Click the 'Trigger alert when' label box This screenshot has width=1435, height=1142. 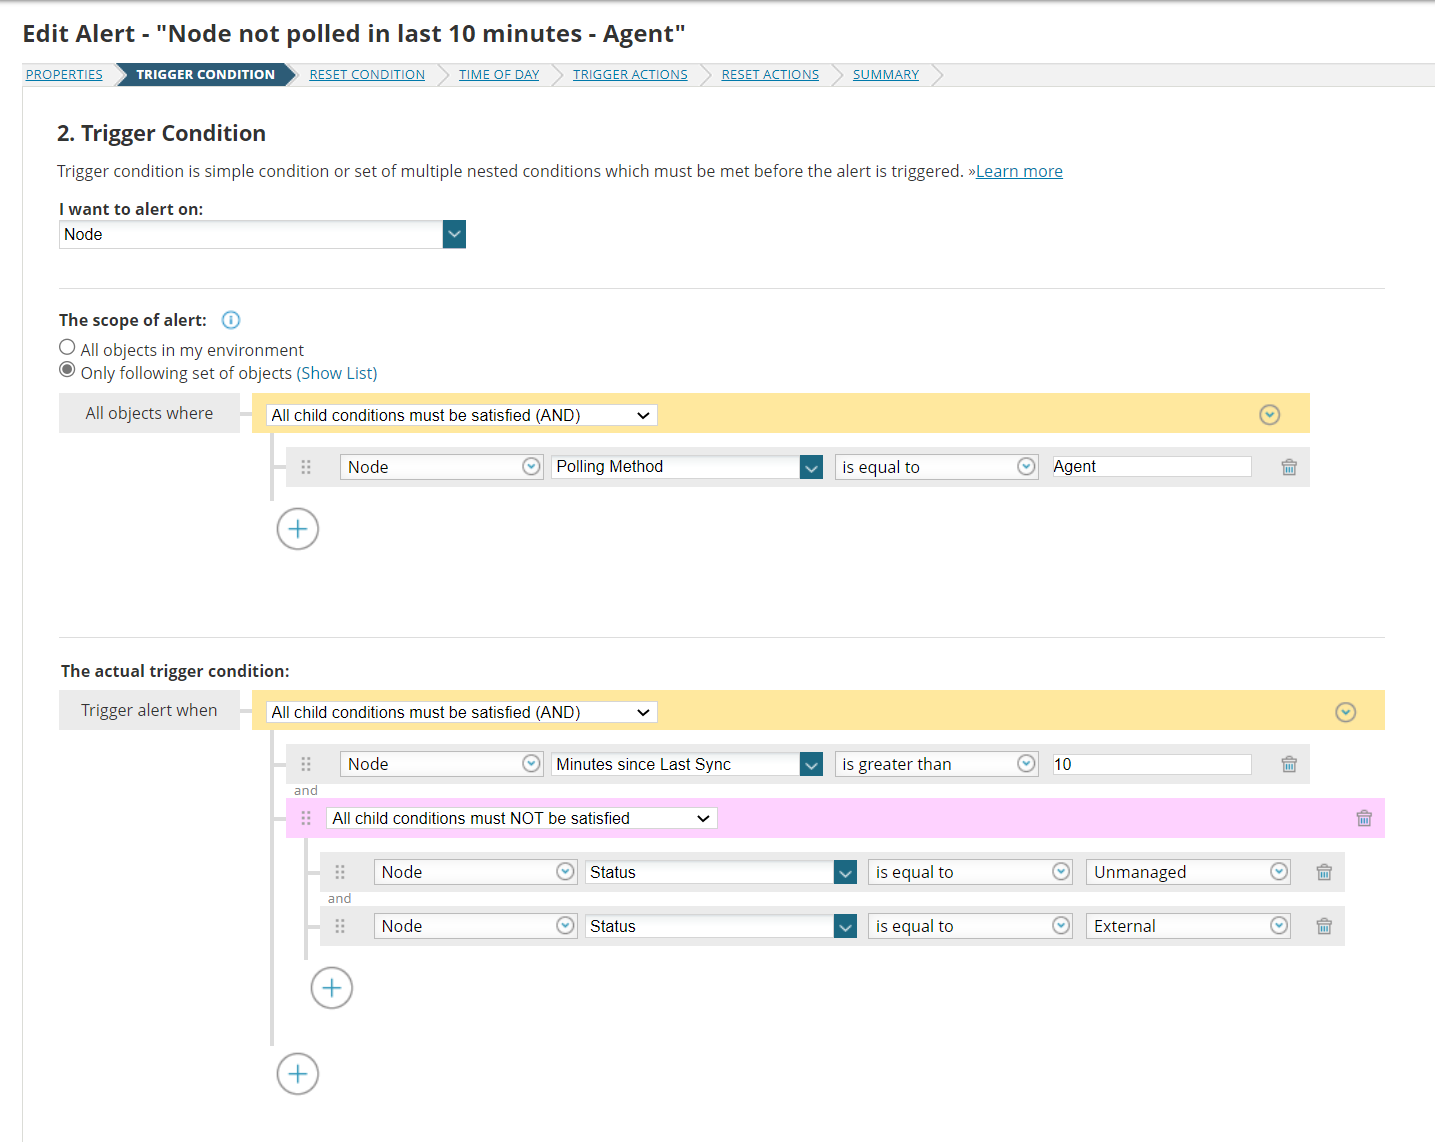(x=149, y=710)
